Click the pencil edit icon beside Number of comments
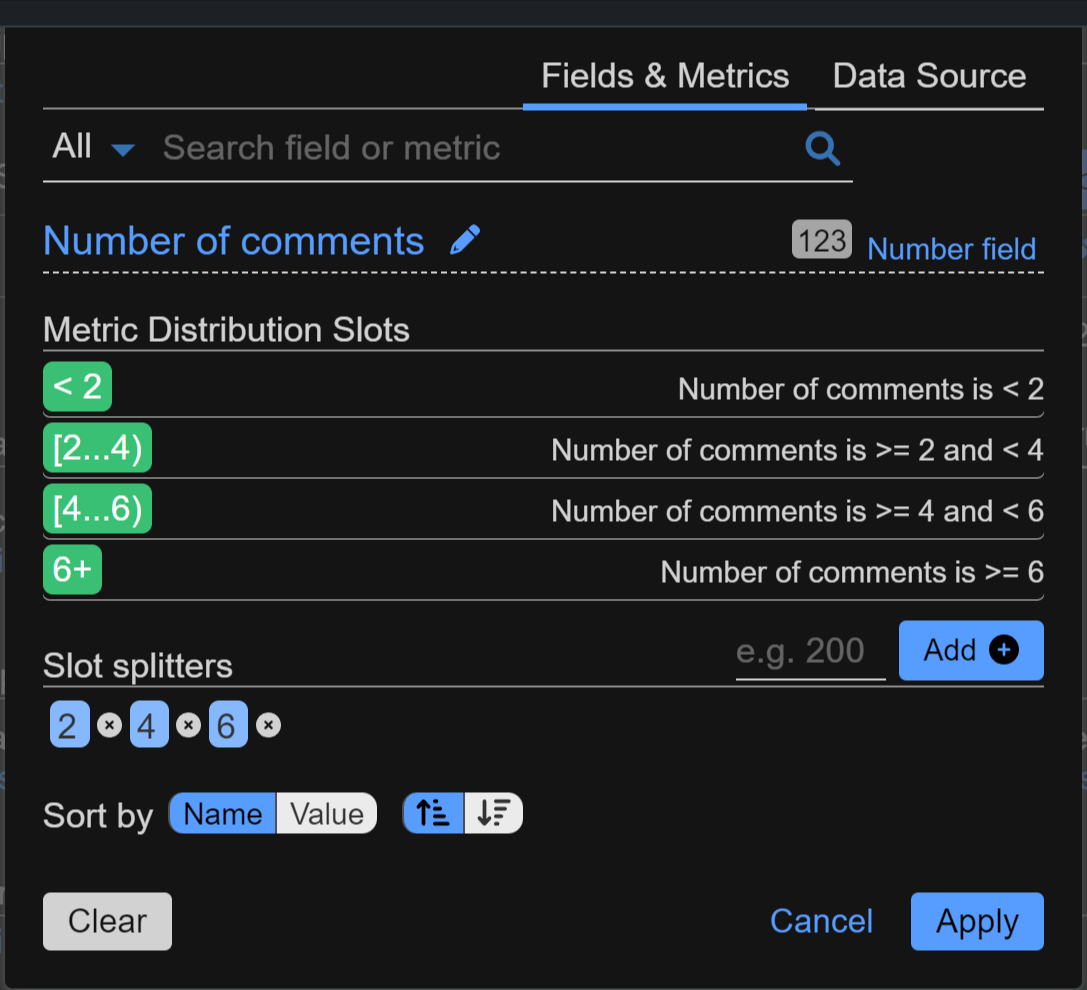 (464, 240)
